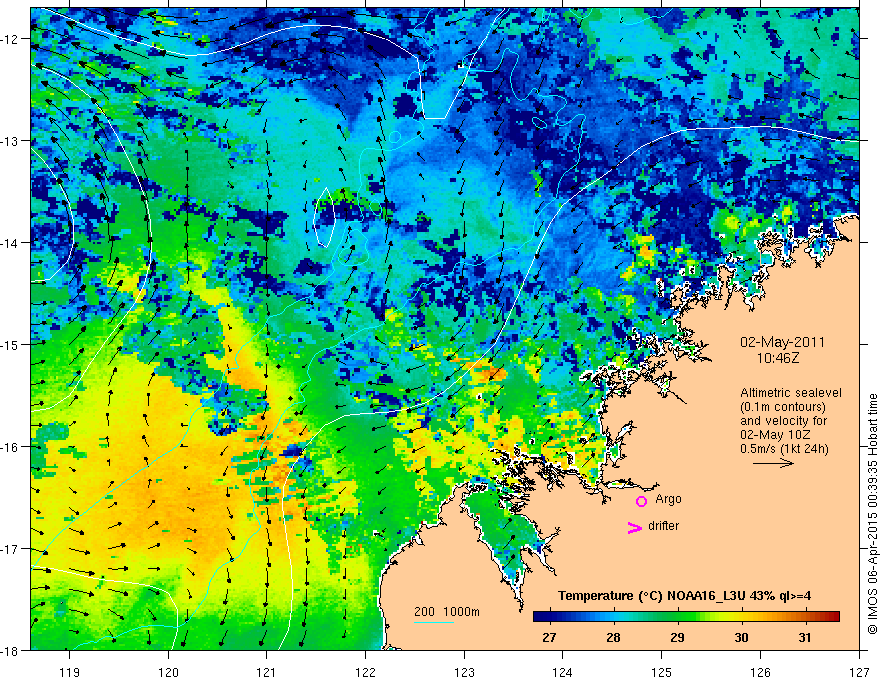The image size is (880, 680).
Task: Click longitude axis label 123
Action: 464,673
